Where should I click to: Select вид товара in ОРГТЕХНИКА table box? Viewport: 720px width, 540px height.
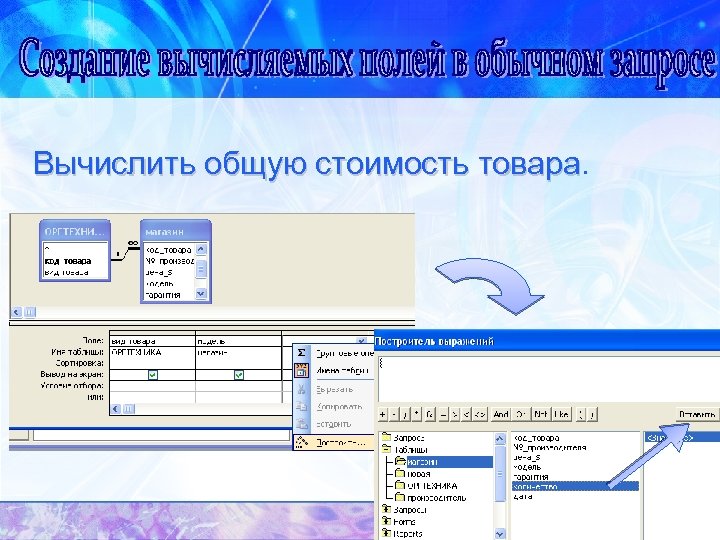pos(67,272)
